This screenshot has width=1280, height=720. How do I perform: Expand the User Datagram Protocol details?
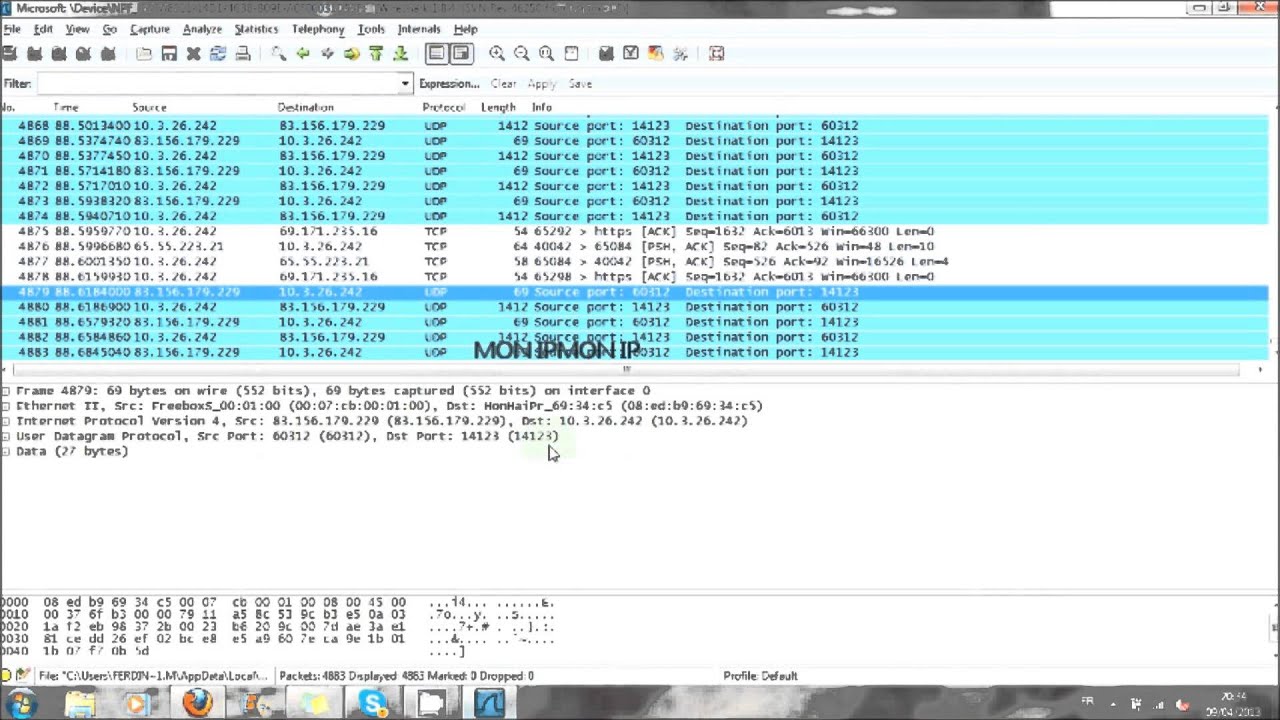(6, 436)
